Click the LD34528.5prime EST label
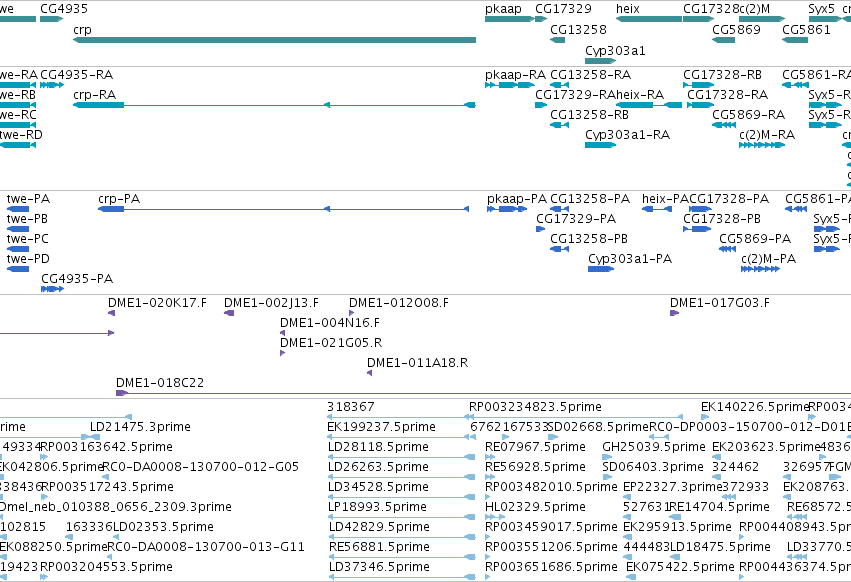The image size is (851, 582). click(x=378, y=487)
